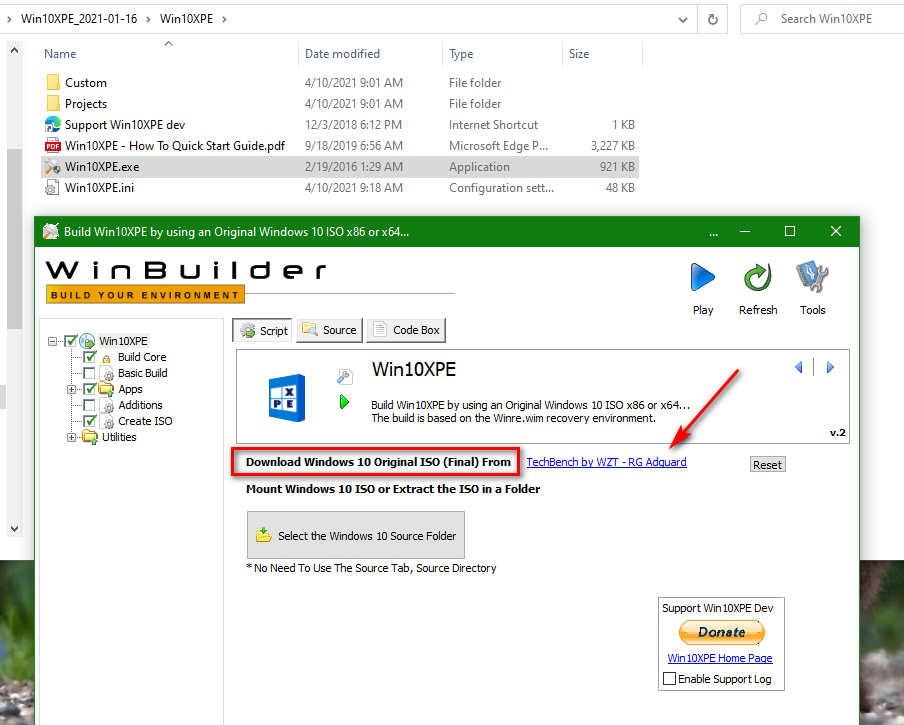This screenshot has height=725, width=904.
Task: Select the Additions tree item label
Action: coord(140,405)
